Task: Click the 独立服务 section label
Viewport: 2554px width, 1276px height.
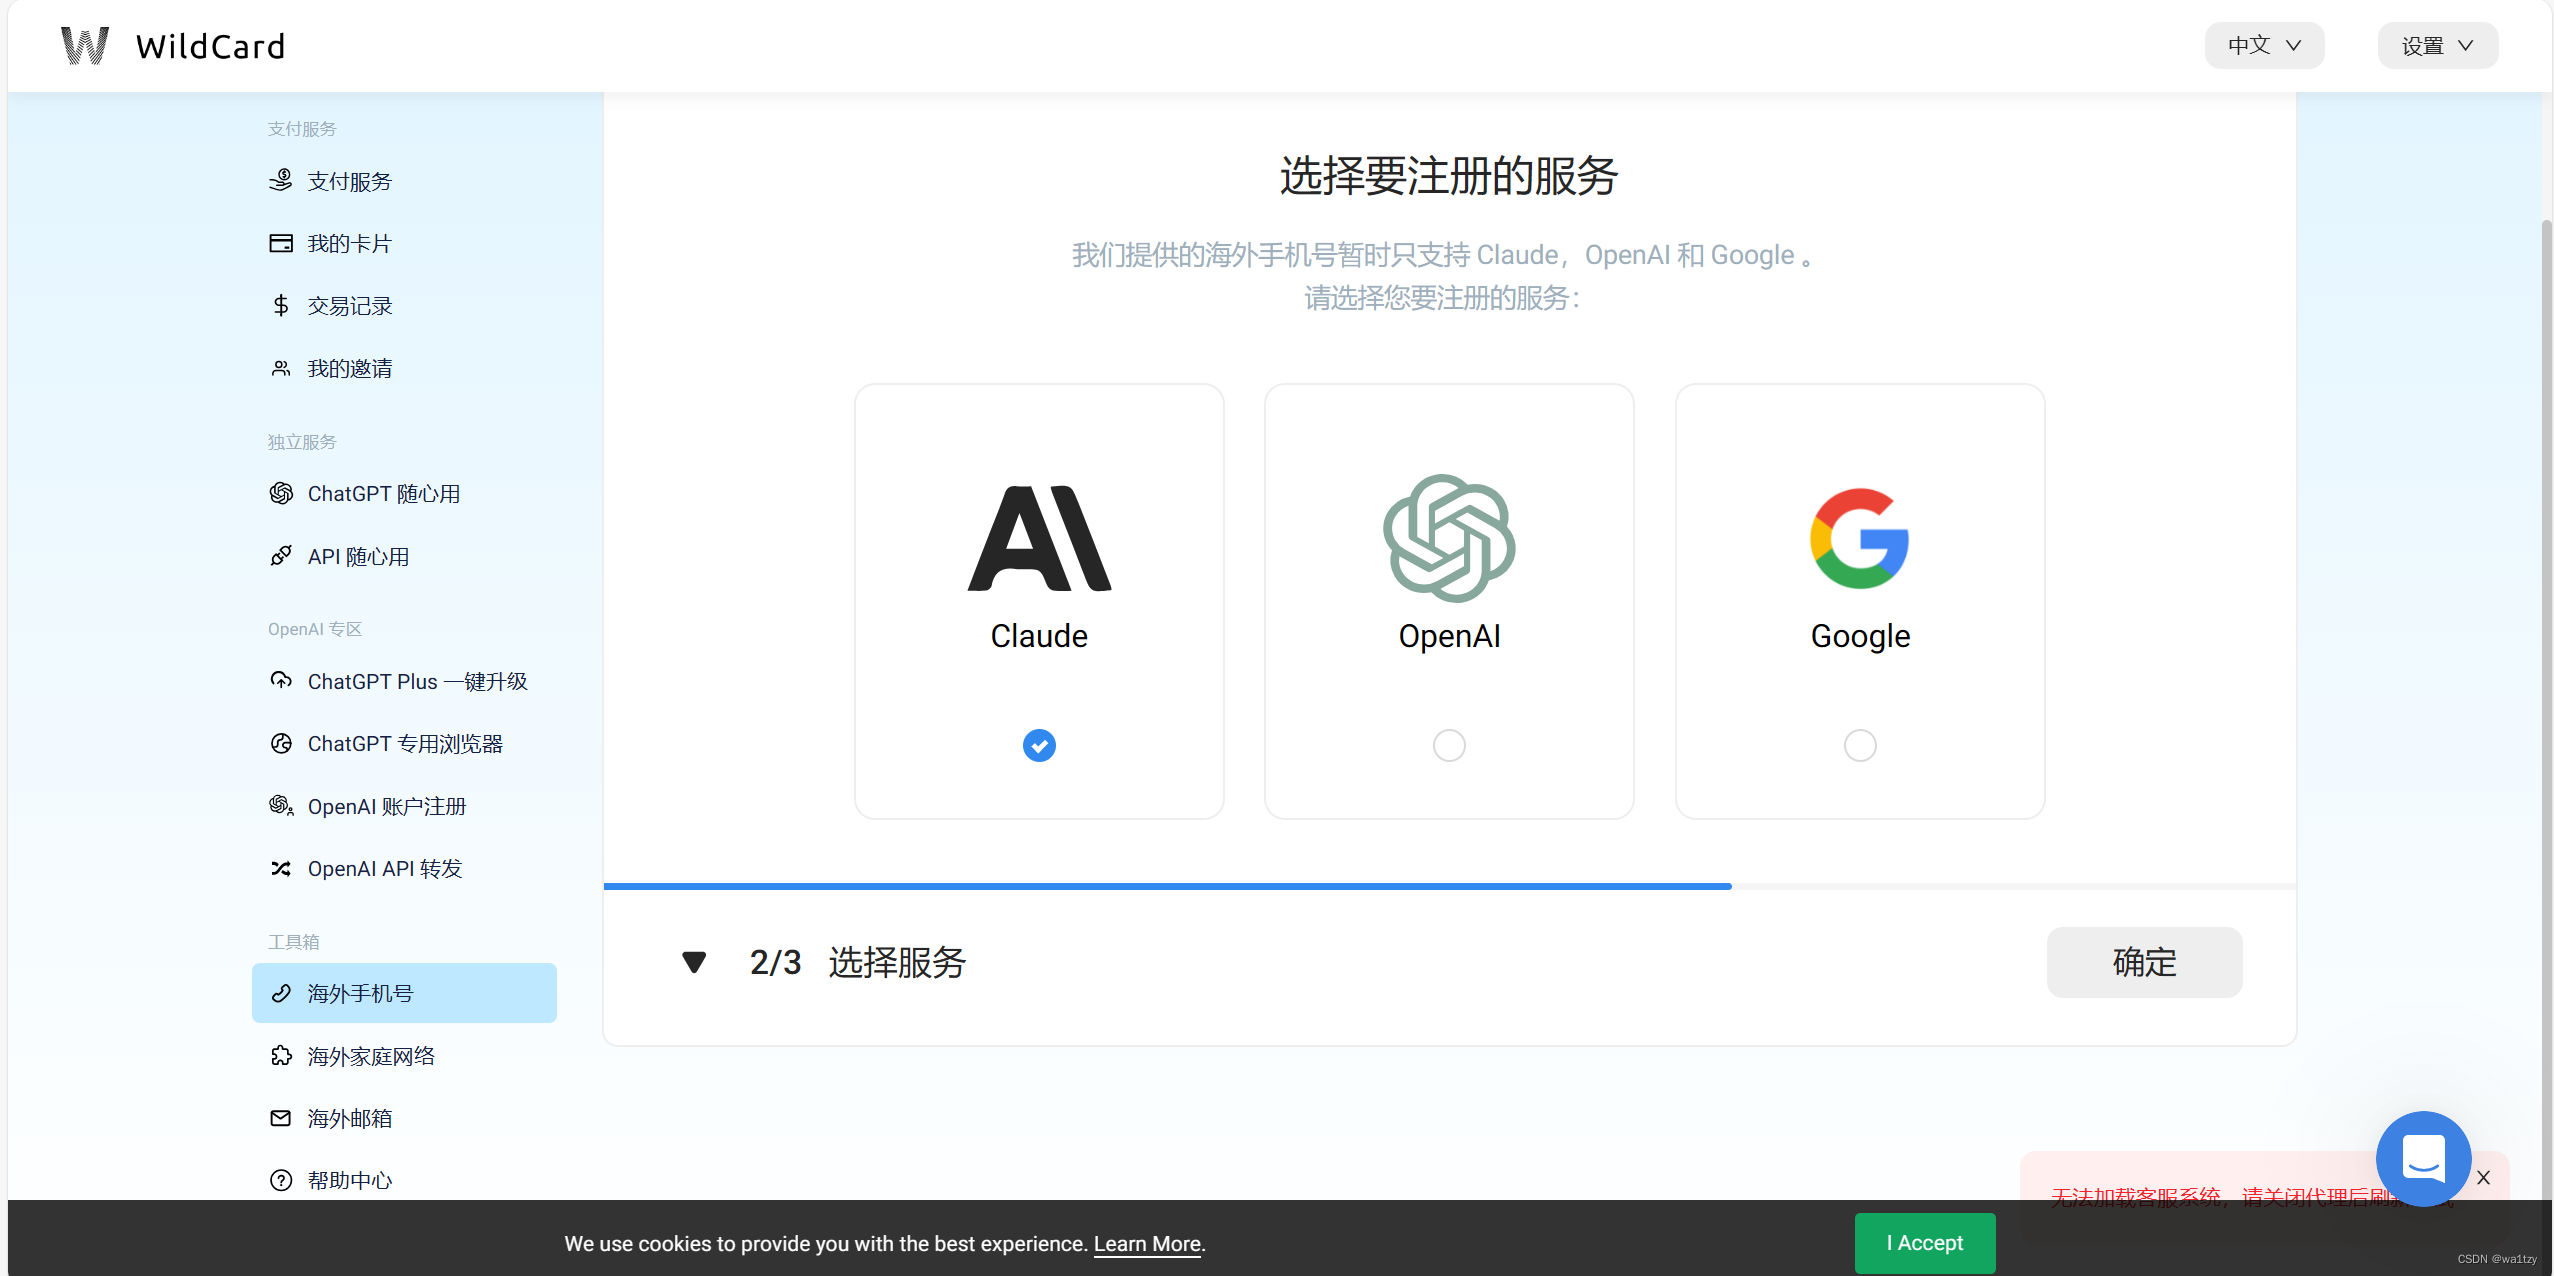Action: coord(302,442)
